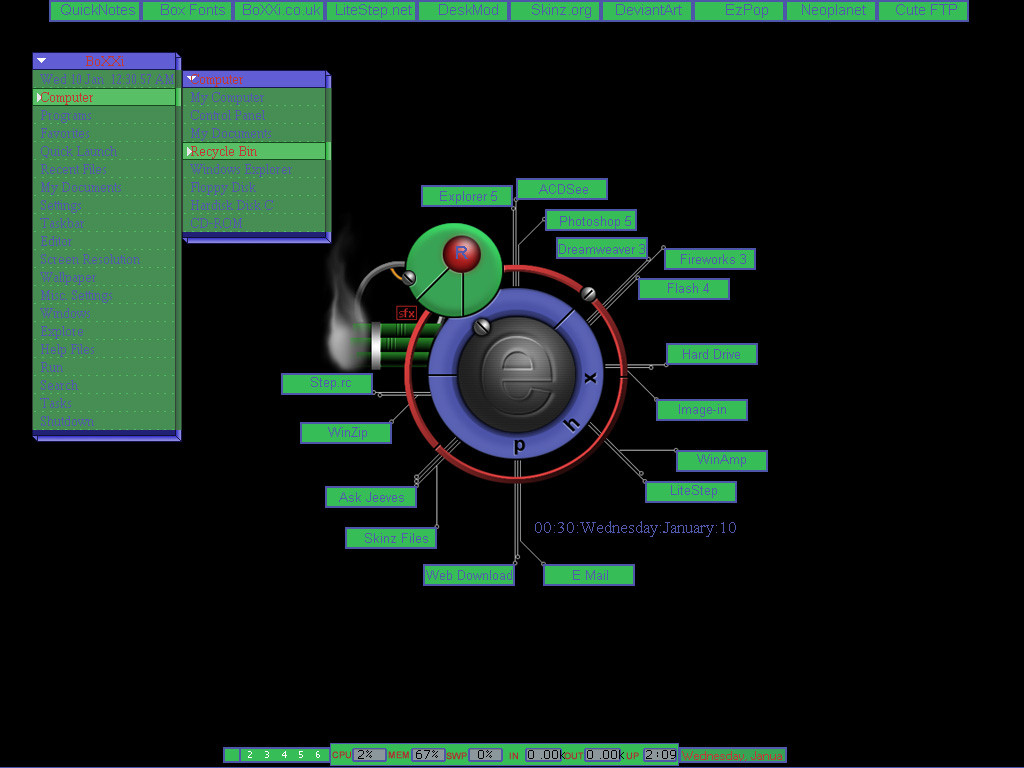Select CD-ROM in the Computer submenu
The image size is (1024, 768).
click(254, 223)
